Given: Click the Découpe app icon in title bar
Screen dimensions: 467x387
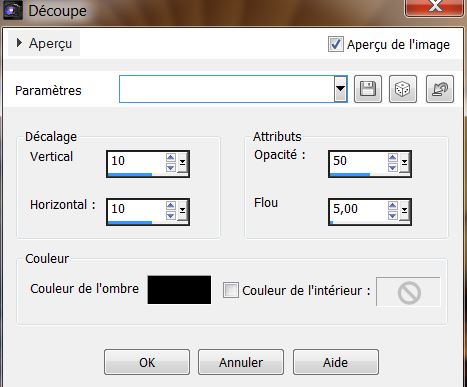Looking at the screenshot, I should click(x=12, y=10).
